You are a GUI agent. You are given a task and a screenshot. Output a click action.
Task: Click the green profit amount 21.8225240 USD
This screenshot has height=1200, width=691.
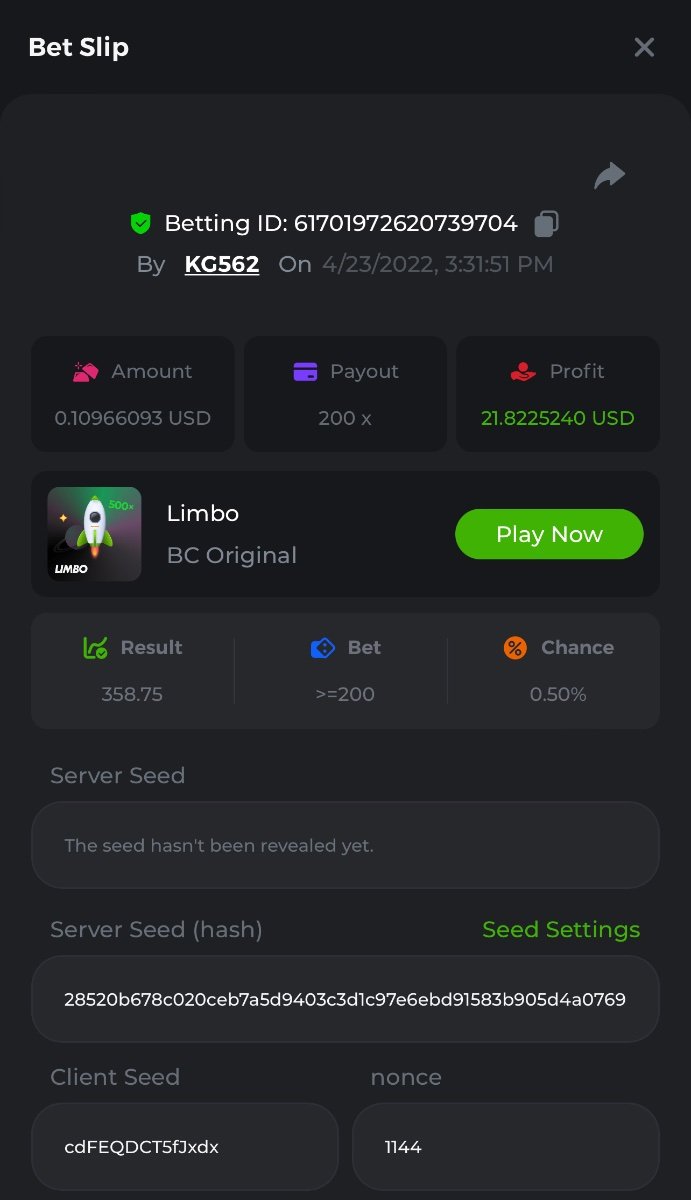coord(558,418)
